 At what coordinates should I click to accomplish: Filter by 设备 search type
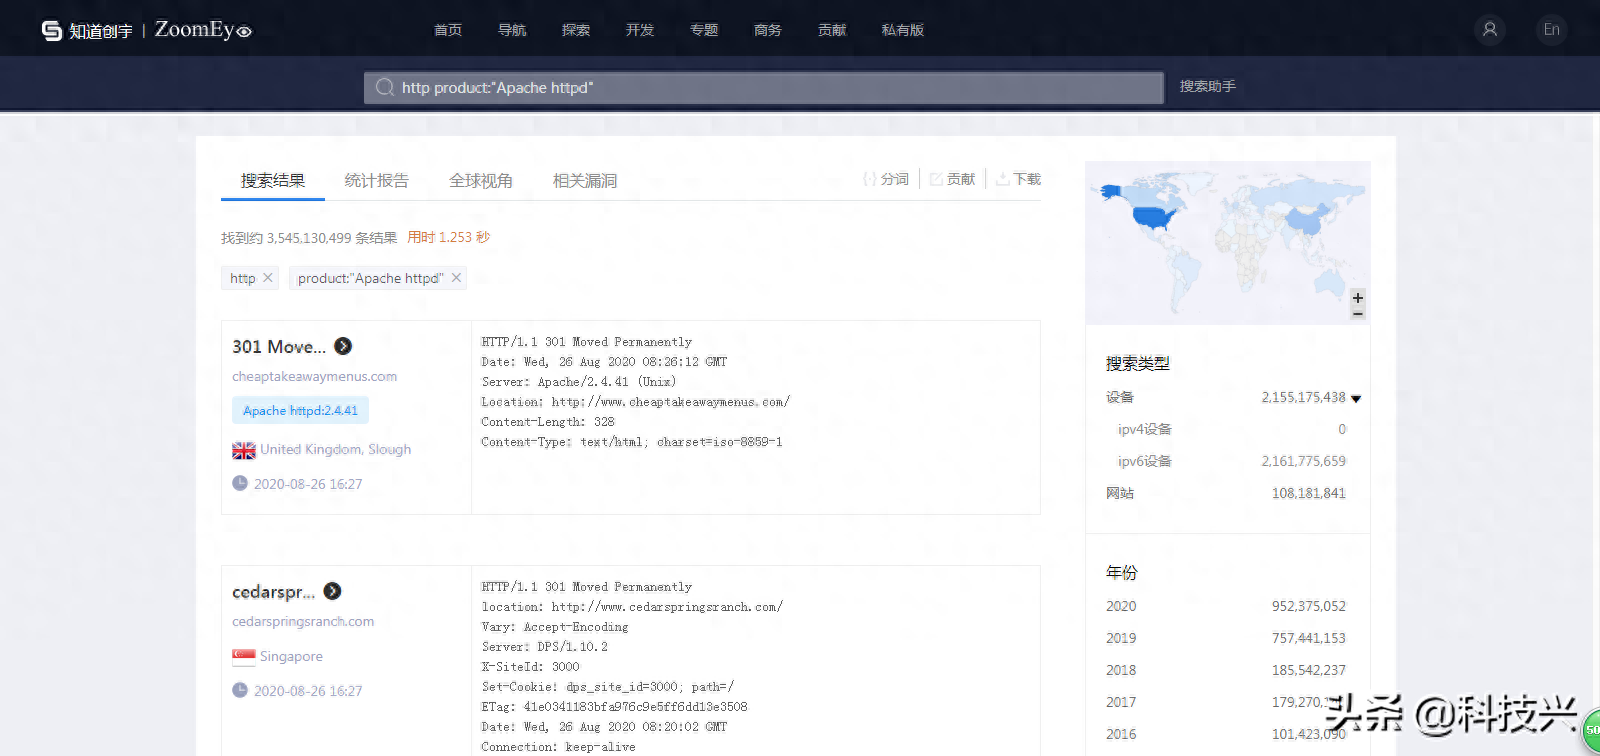point(1120,398)
